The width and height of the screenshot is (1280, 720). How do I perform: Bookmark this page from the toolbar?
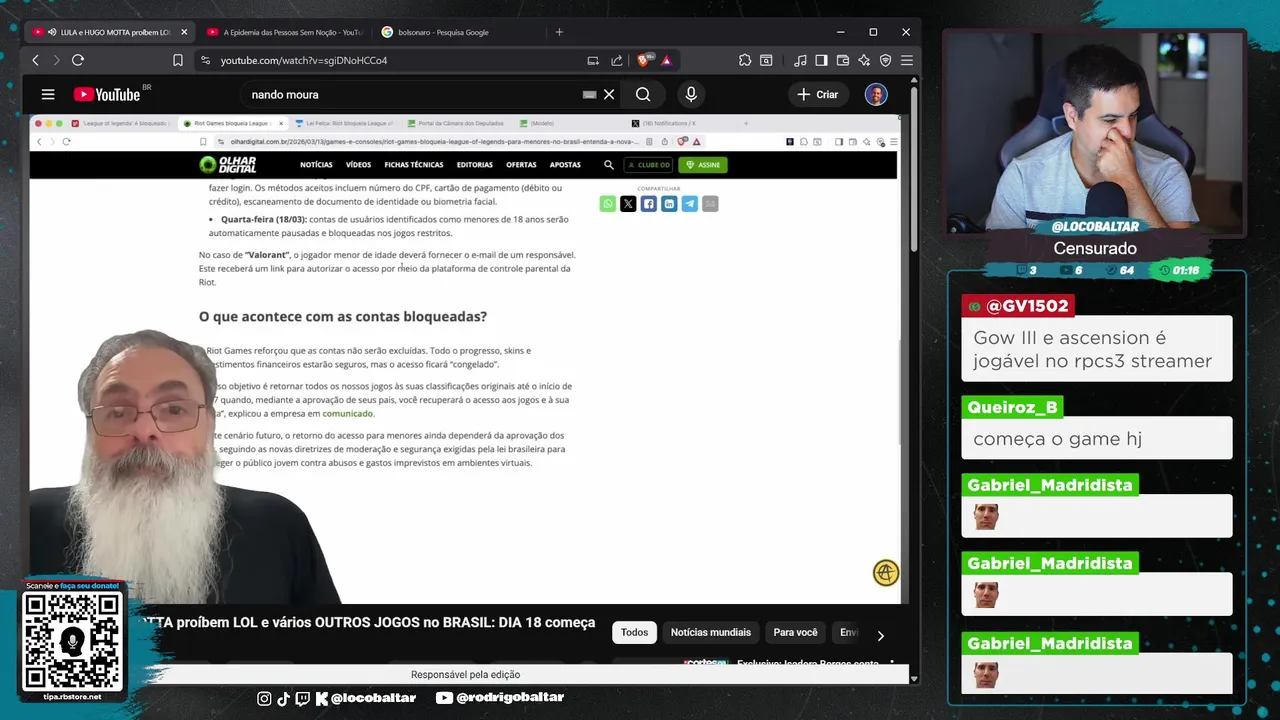click(x=178, y=60)
